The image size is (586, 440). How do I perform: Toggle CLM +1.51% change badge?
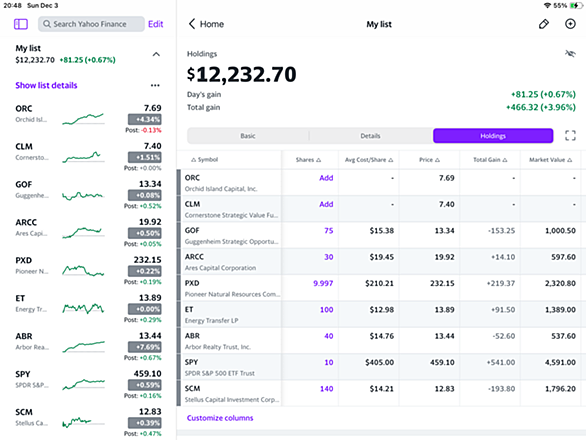145,157
